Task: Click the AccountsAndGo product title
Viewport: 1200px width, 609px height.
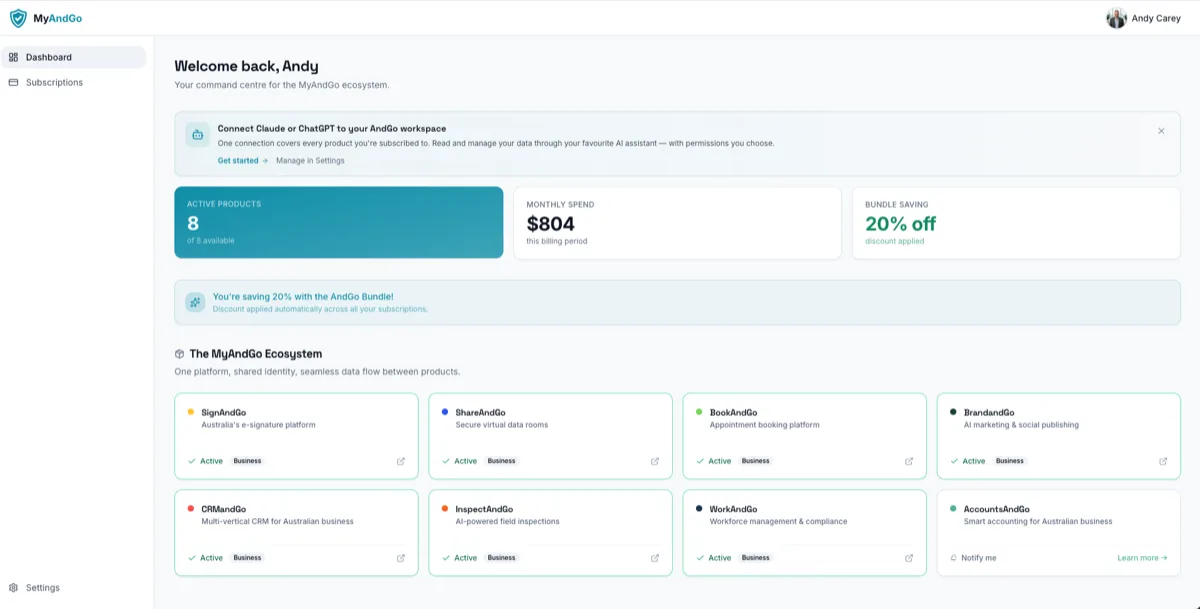Action: [996, 509]
